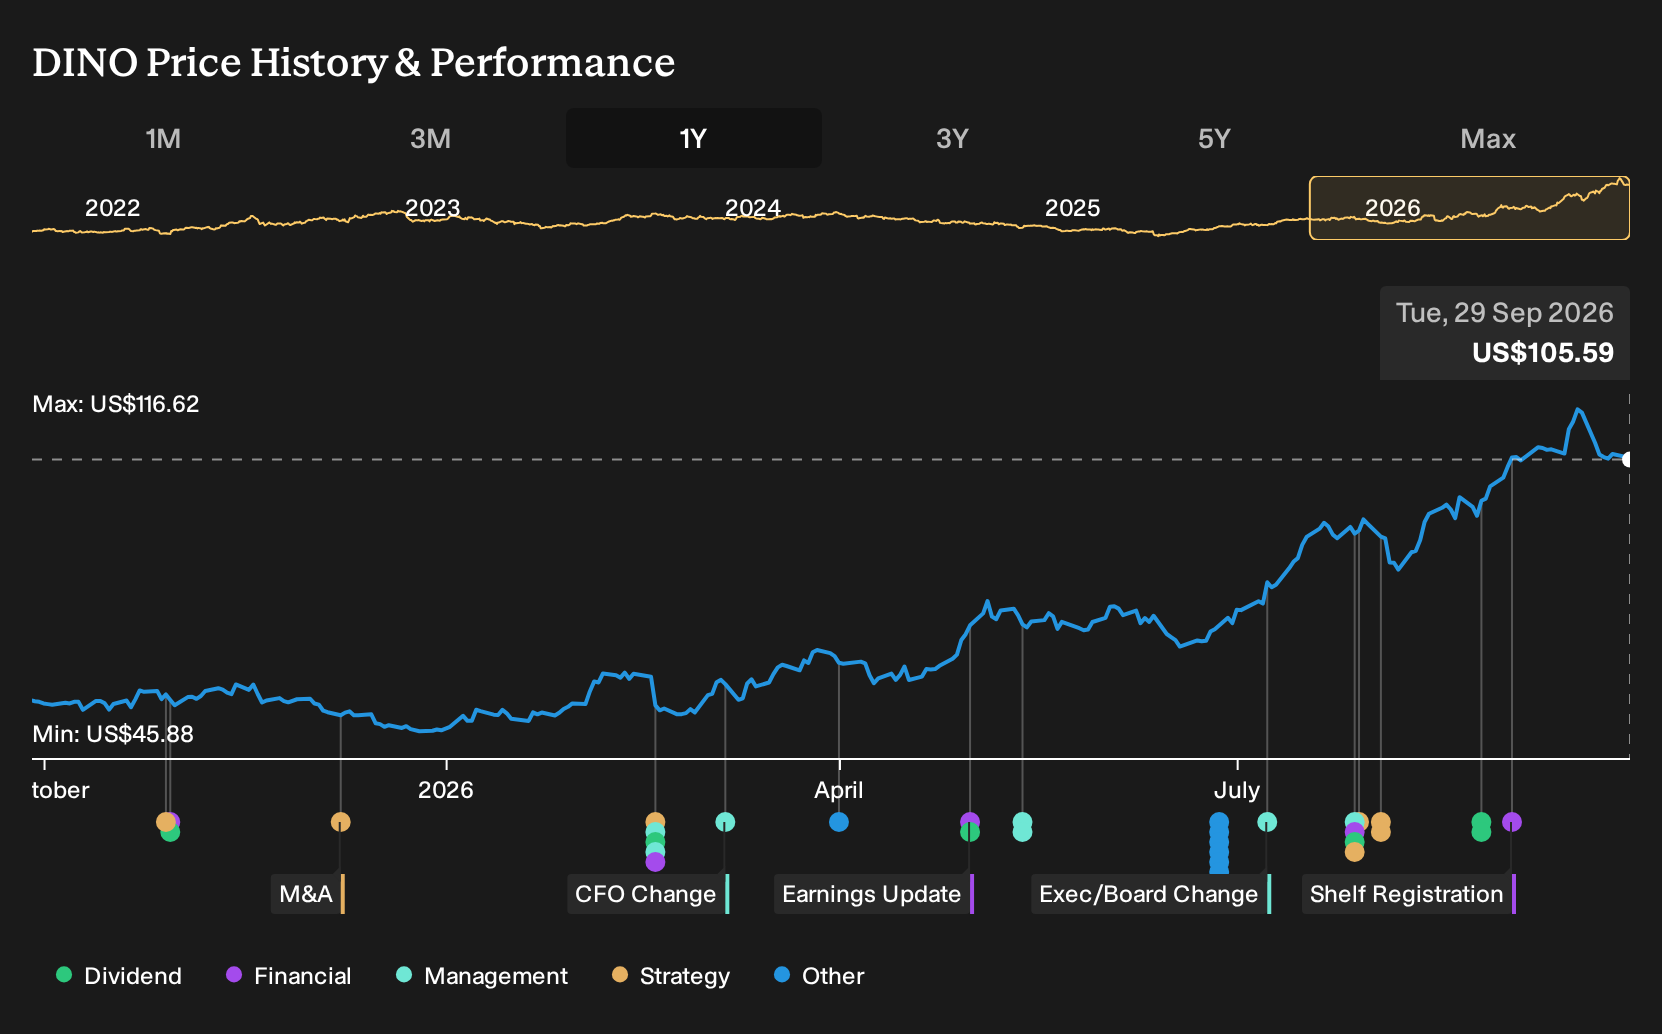This screenshot has width=1662, height=1034.
Task: Toggle the Financial legend filter
Action: pyautogui.click(x=289, y=976)
